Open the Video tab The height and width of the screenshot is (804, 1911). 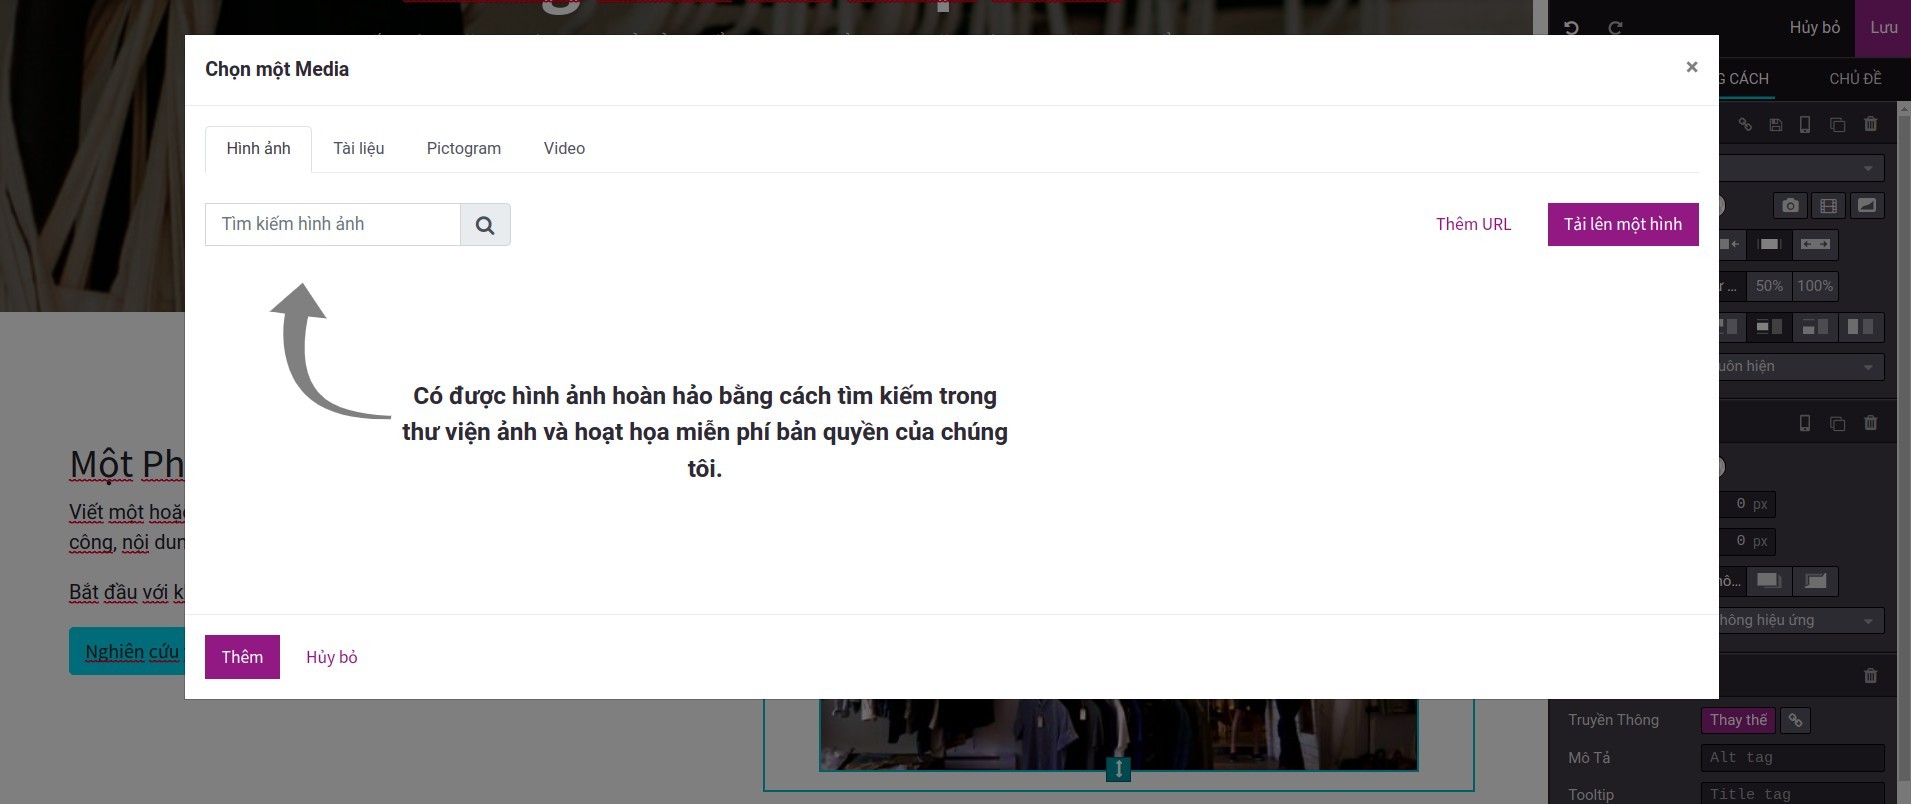pyautogui.click(x=564, y=148)
